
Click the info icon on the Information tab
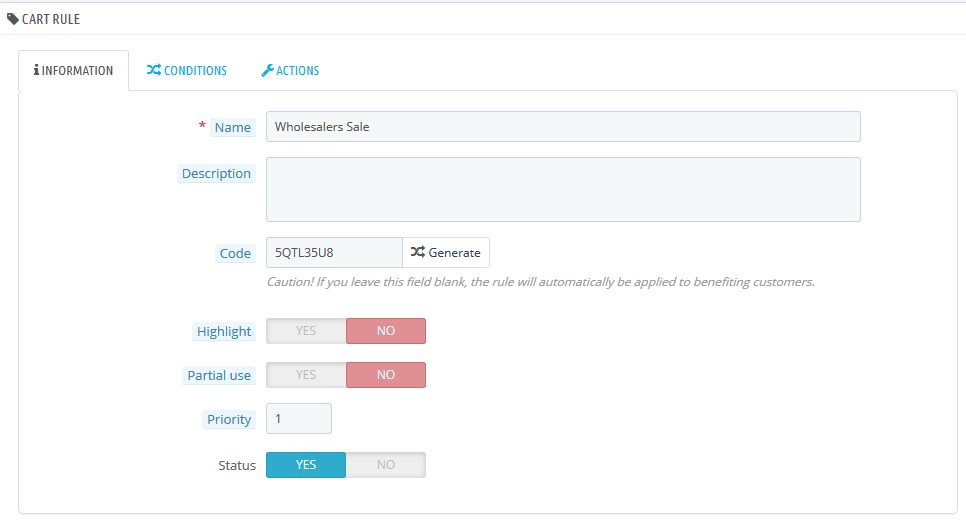[36, 71]
